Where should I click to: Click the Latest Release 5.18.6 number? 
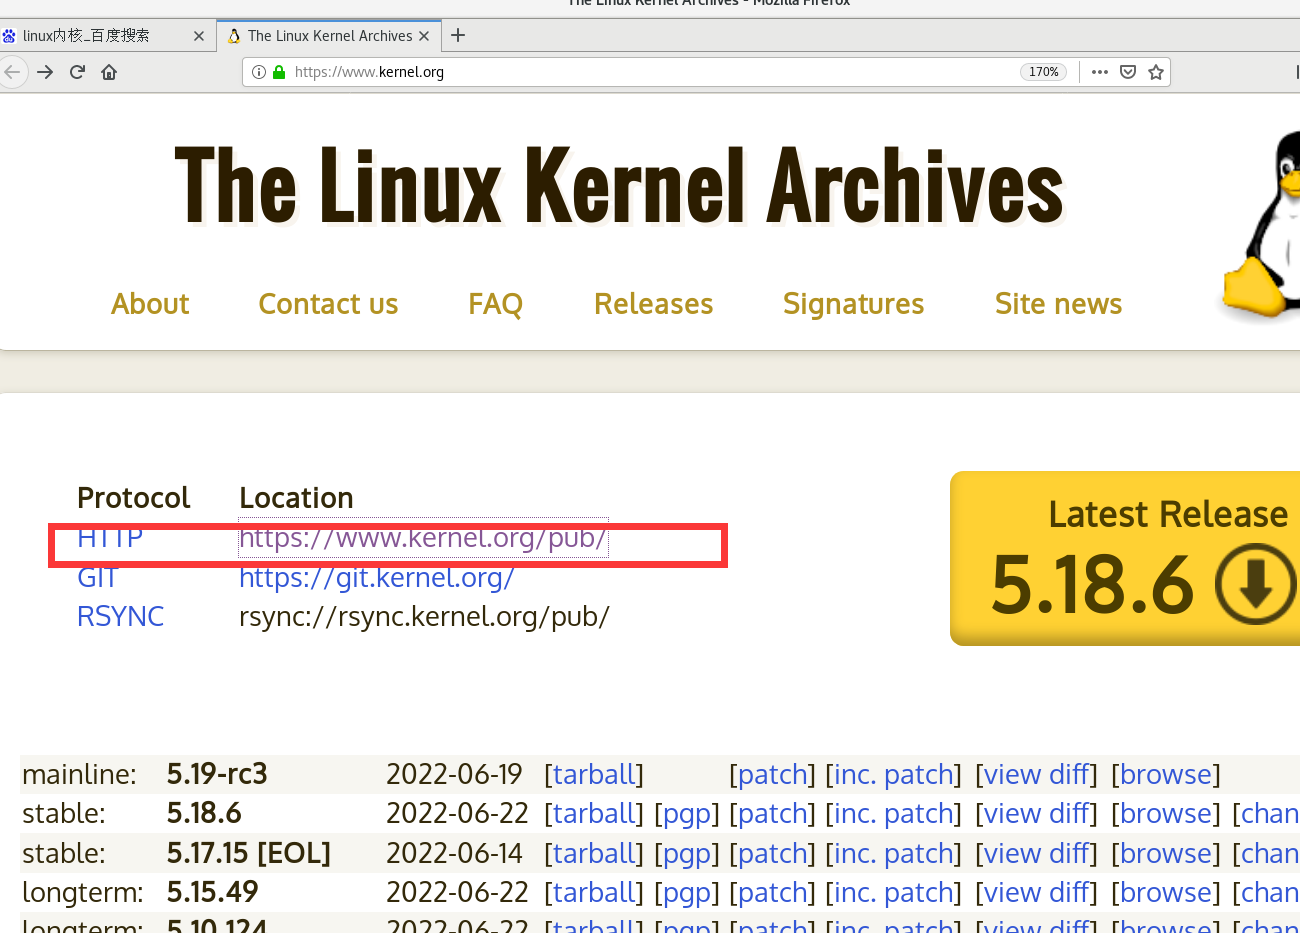[1093, 585]
